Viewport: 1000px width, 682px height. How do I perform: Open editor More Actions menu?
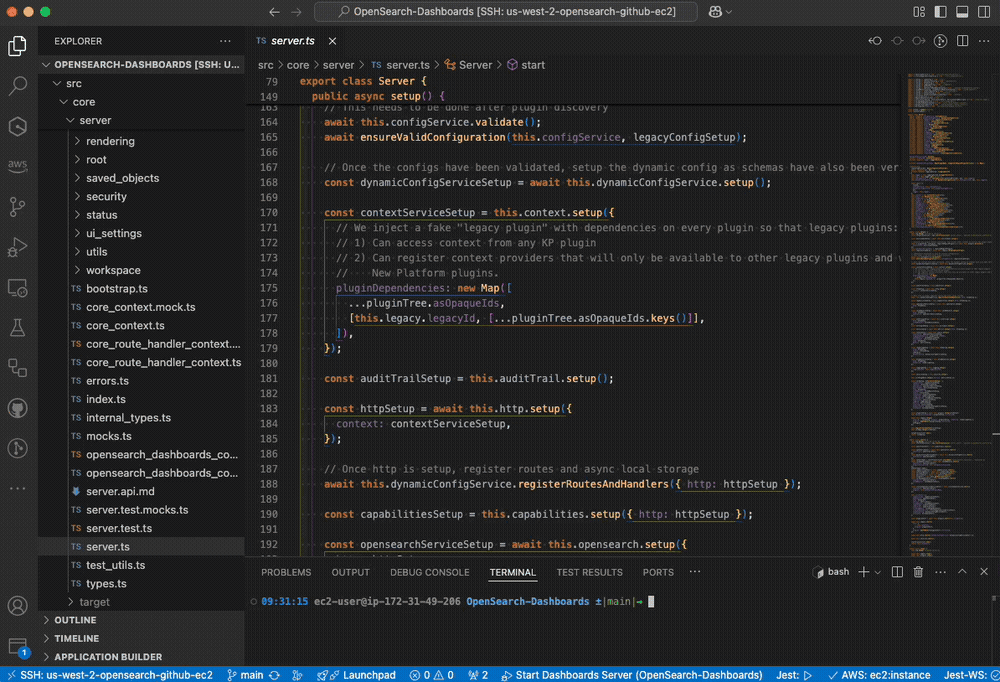[x=984, y=41]
